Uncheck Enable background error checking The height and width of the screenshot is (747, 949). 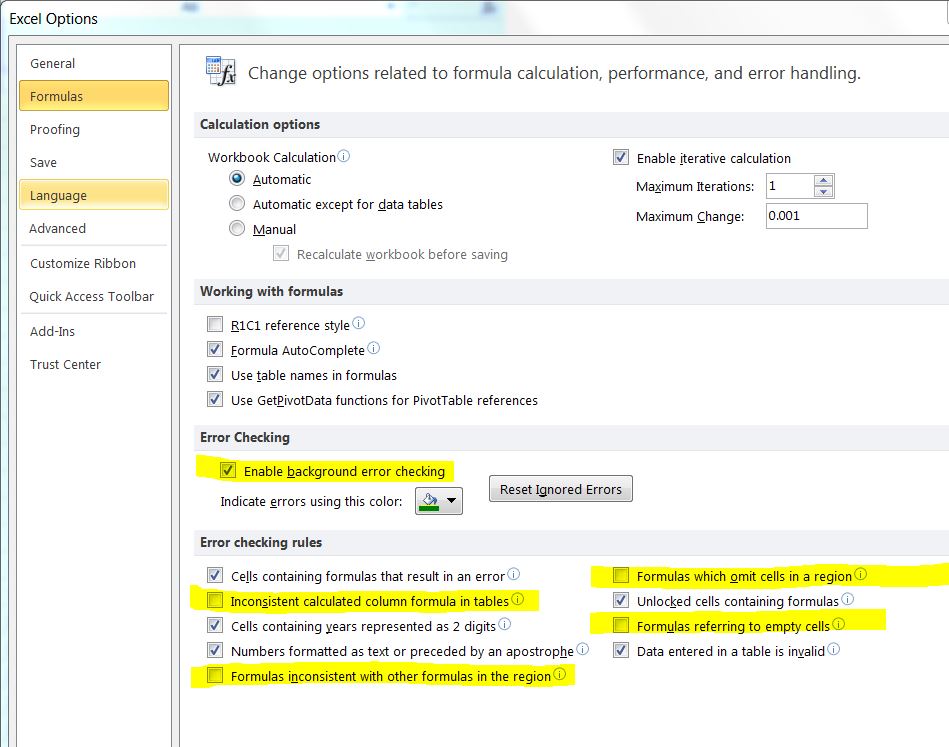(x=228, y=471)
